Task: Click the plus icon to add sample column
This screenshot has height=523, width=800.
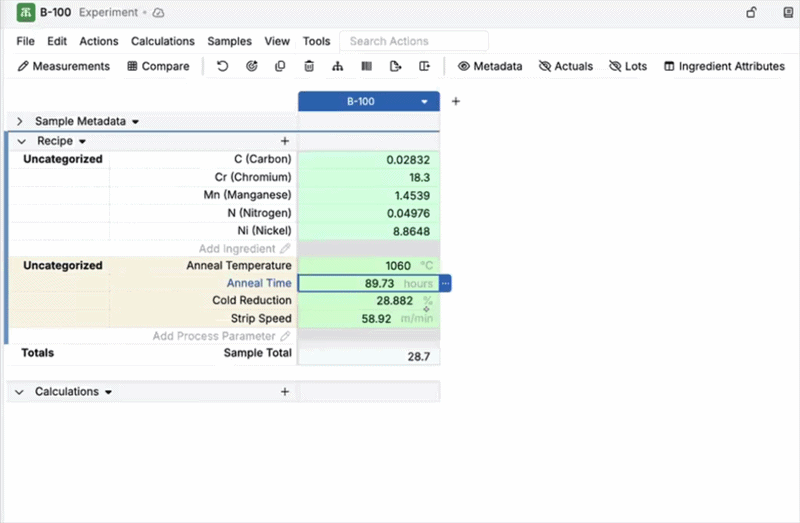Action: 456,101
